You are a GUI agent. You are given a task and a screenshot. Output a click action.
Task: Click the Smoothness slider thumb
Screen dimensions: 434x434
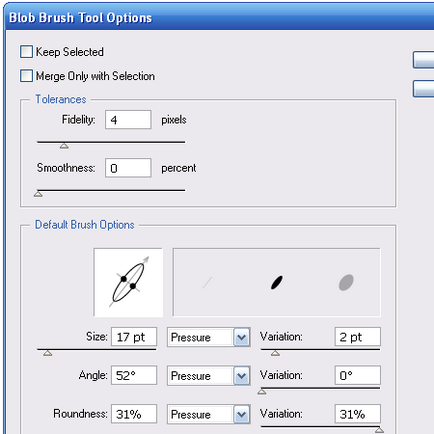pyautogui.click(x=38, y=194)
